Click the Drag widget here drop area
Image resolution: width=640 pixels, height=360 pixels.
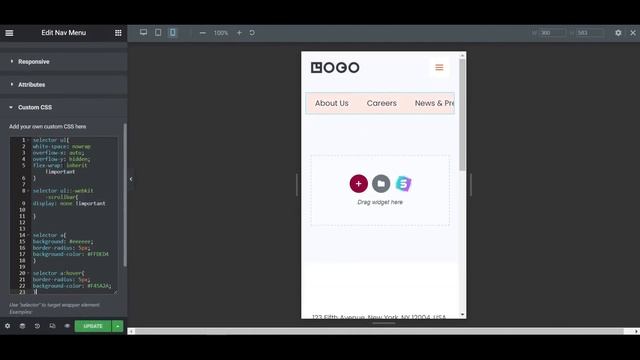click(380, 190)
